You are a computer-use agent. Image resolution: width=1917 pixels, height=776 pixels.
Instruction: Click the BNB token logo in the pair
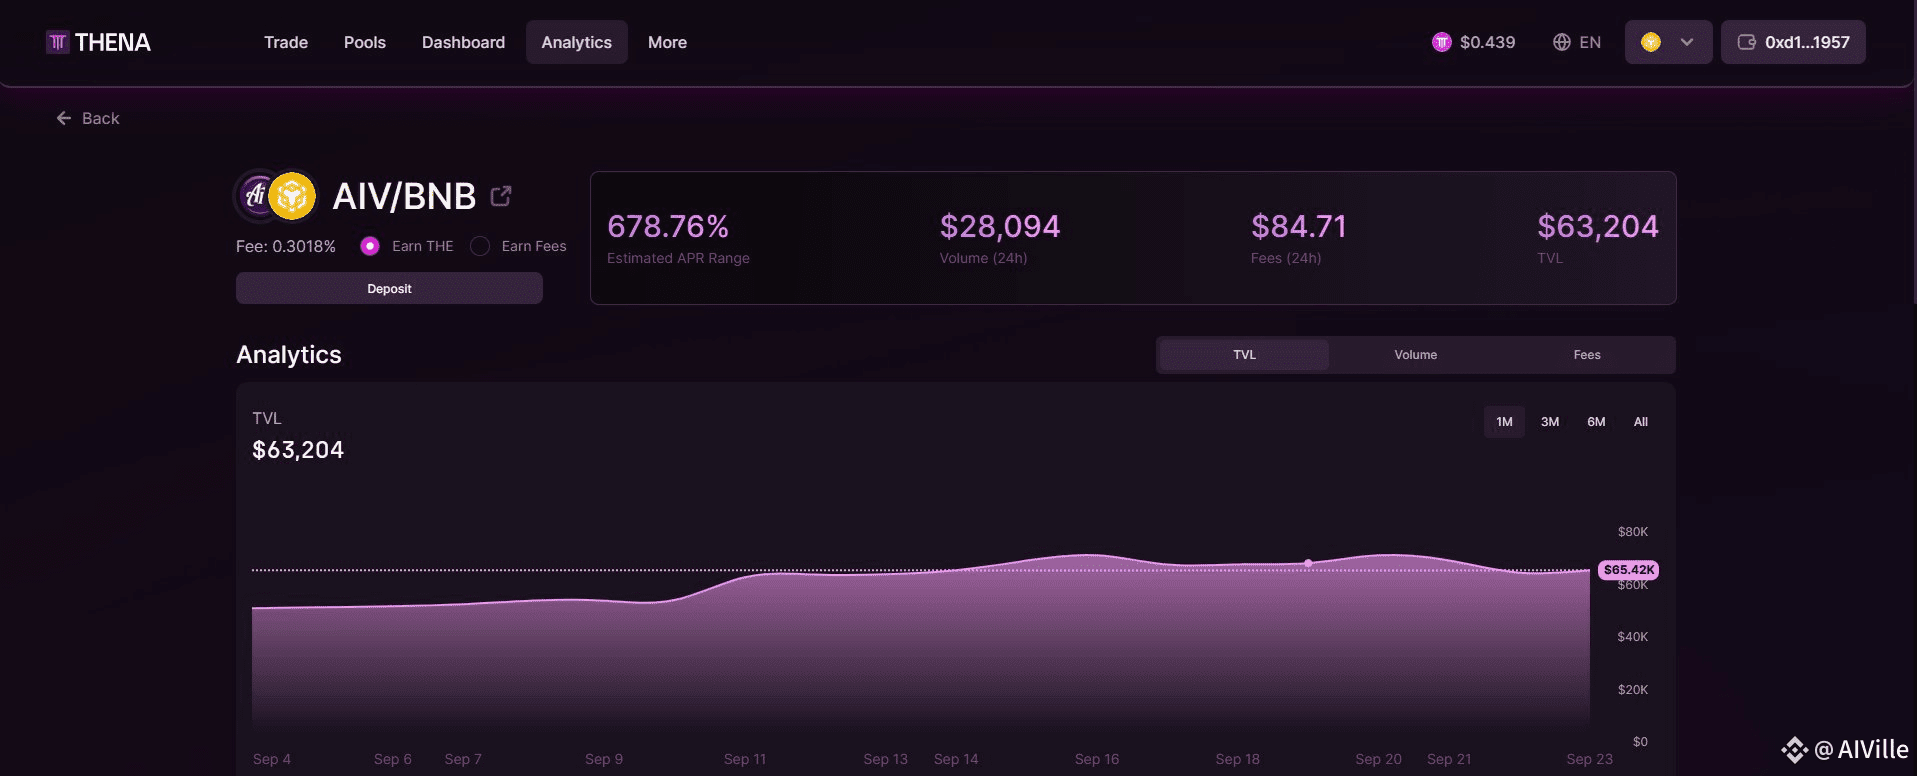tap(292, 196)
